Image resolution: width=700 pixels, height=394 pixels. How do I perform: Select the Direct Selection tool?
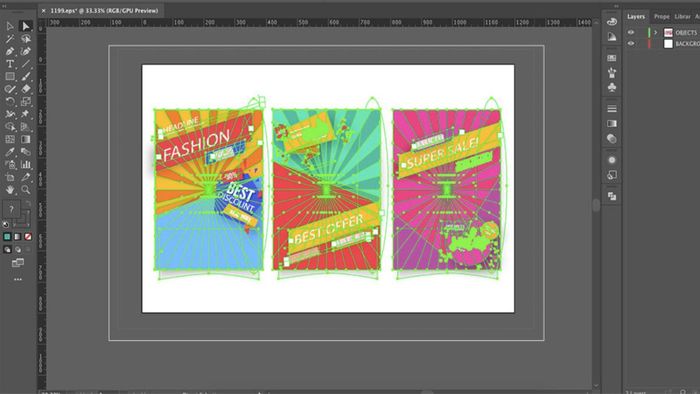click(x=26, y=26)
